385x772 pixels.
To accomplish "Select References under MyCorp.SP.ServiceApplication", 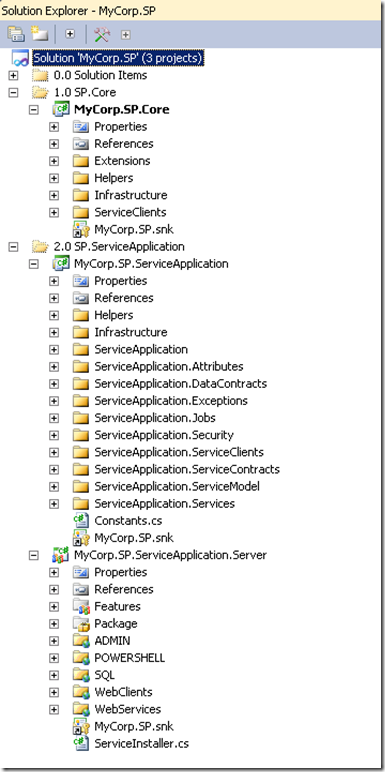I will pyautogui.click(x=124, y=298).
